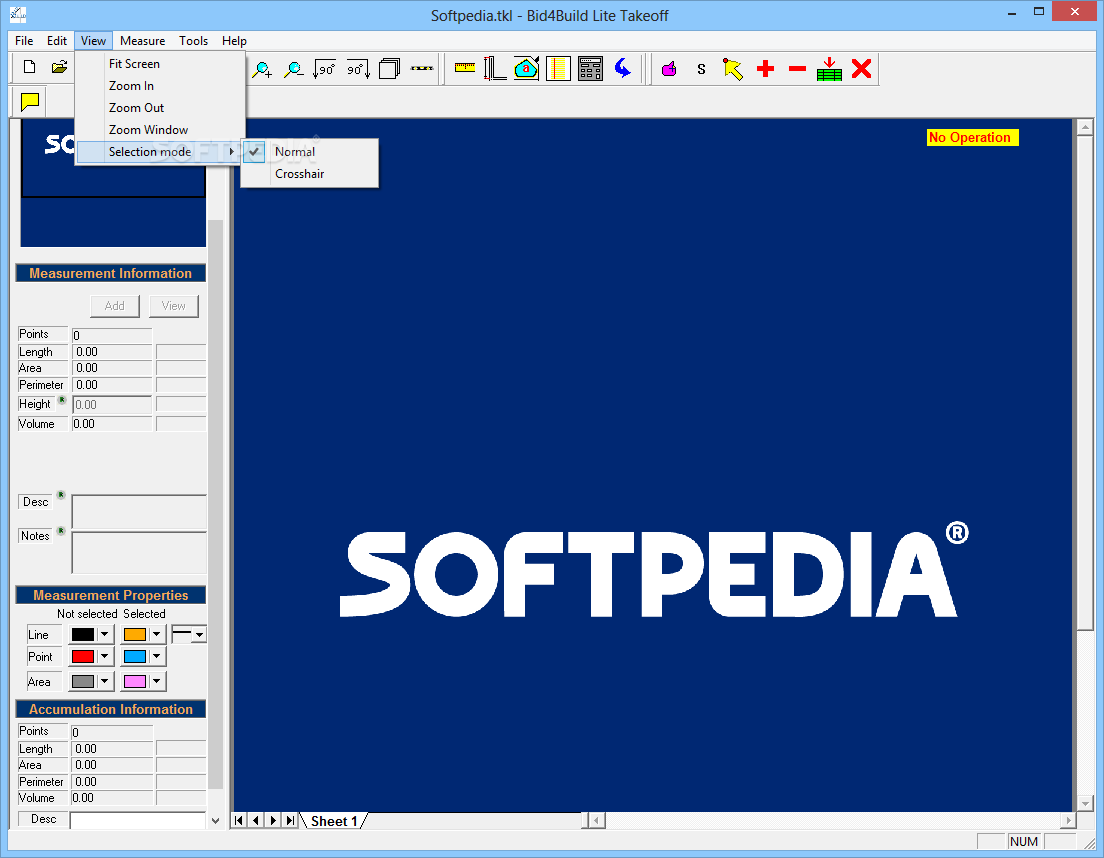Click the New file icon
Viewport: 1104px width, 858px height.
click(29, 68)
